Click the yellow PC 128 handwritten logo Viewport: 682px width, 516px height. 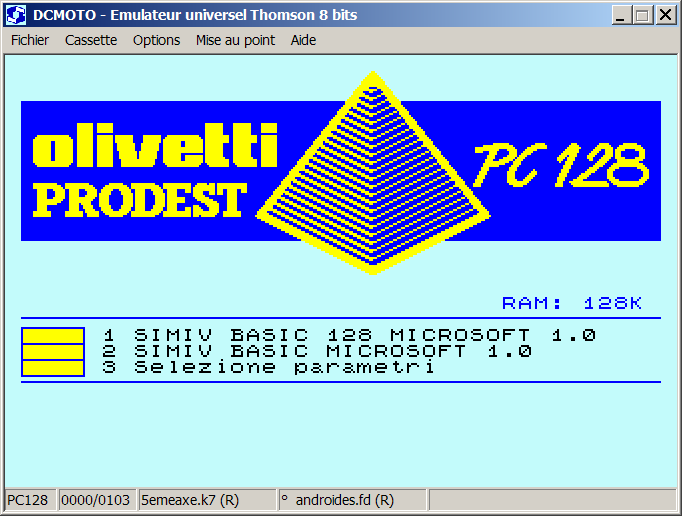(560, 163)
